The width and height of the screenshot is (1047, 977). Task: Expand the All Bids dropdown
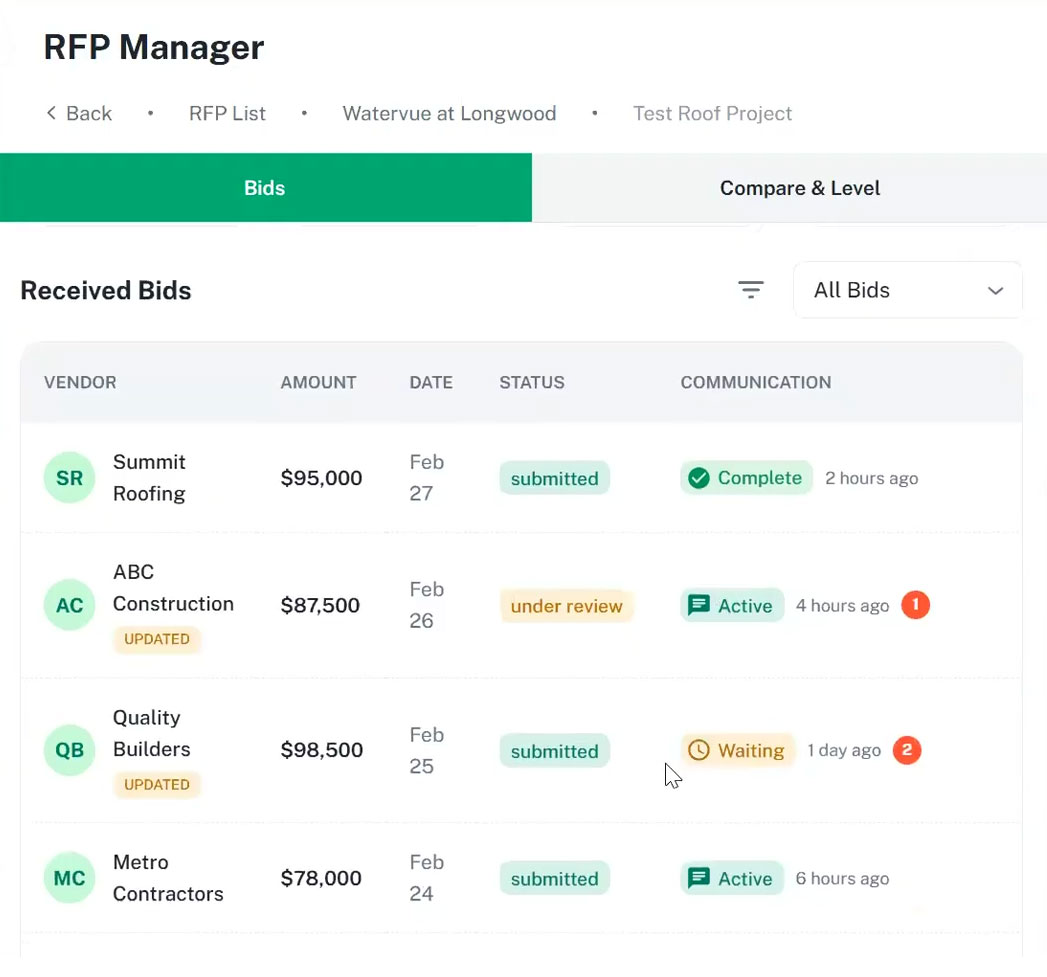tap(907, 290)
